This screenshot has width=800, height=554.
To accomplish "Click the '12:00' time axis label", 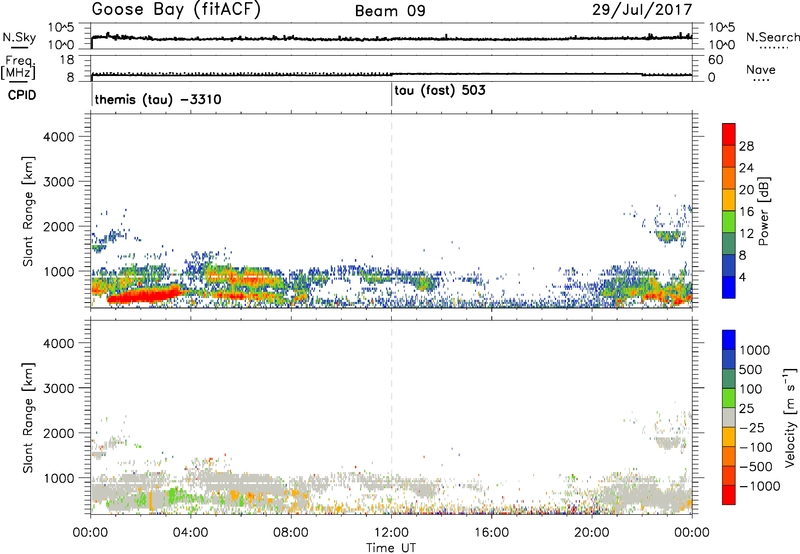I will pos(391,533).
